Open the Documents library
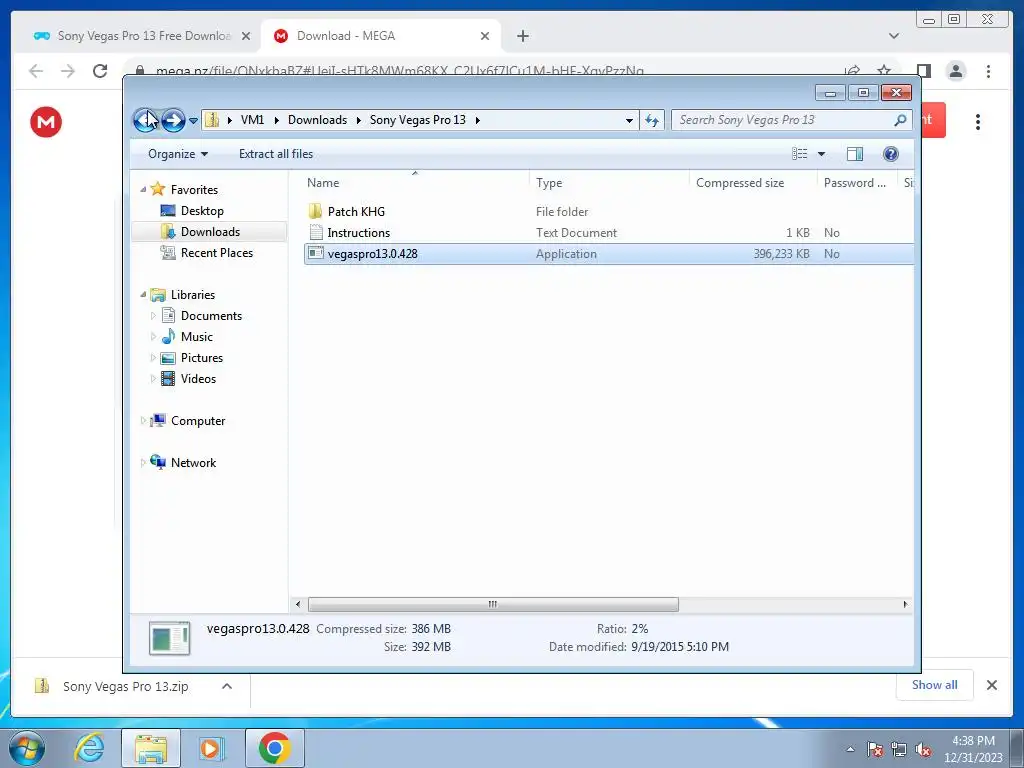The height and width of the screenshot is (768, 1024). pyautogui.click(x=211, y=315)
